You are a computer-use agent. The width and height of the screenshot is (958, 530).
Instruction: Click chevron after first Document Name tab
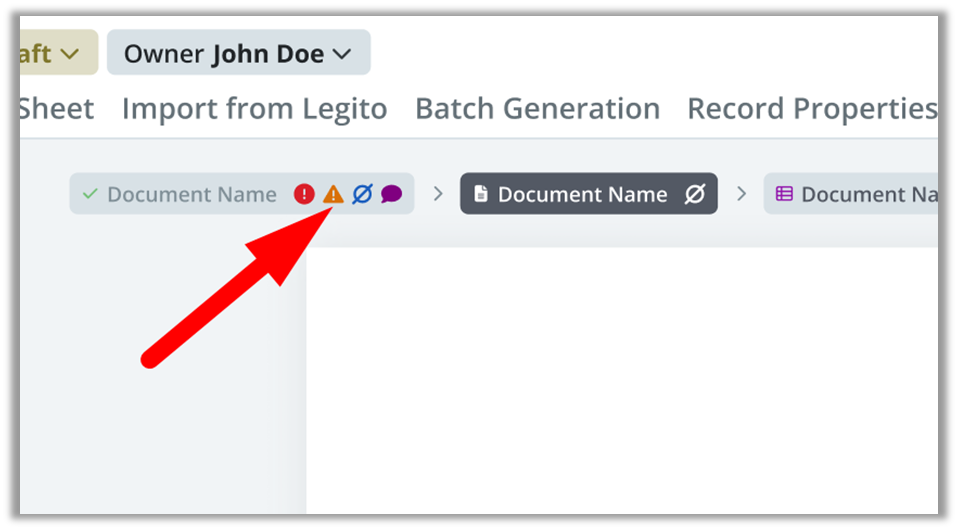437,194
